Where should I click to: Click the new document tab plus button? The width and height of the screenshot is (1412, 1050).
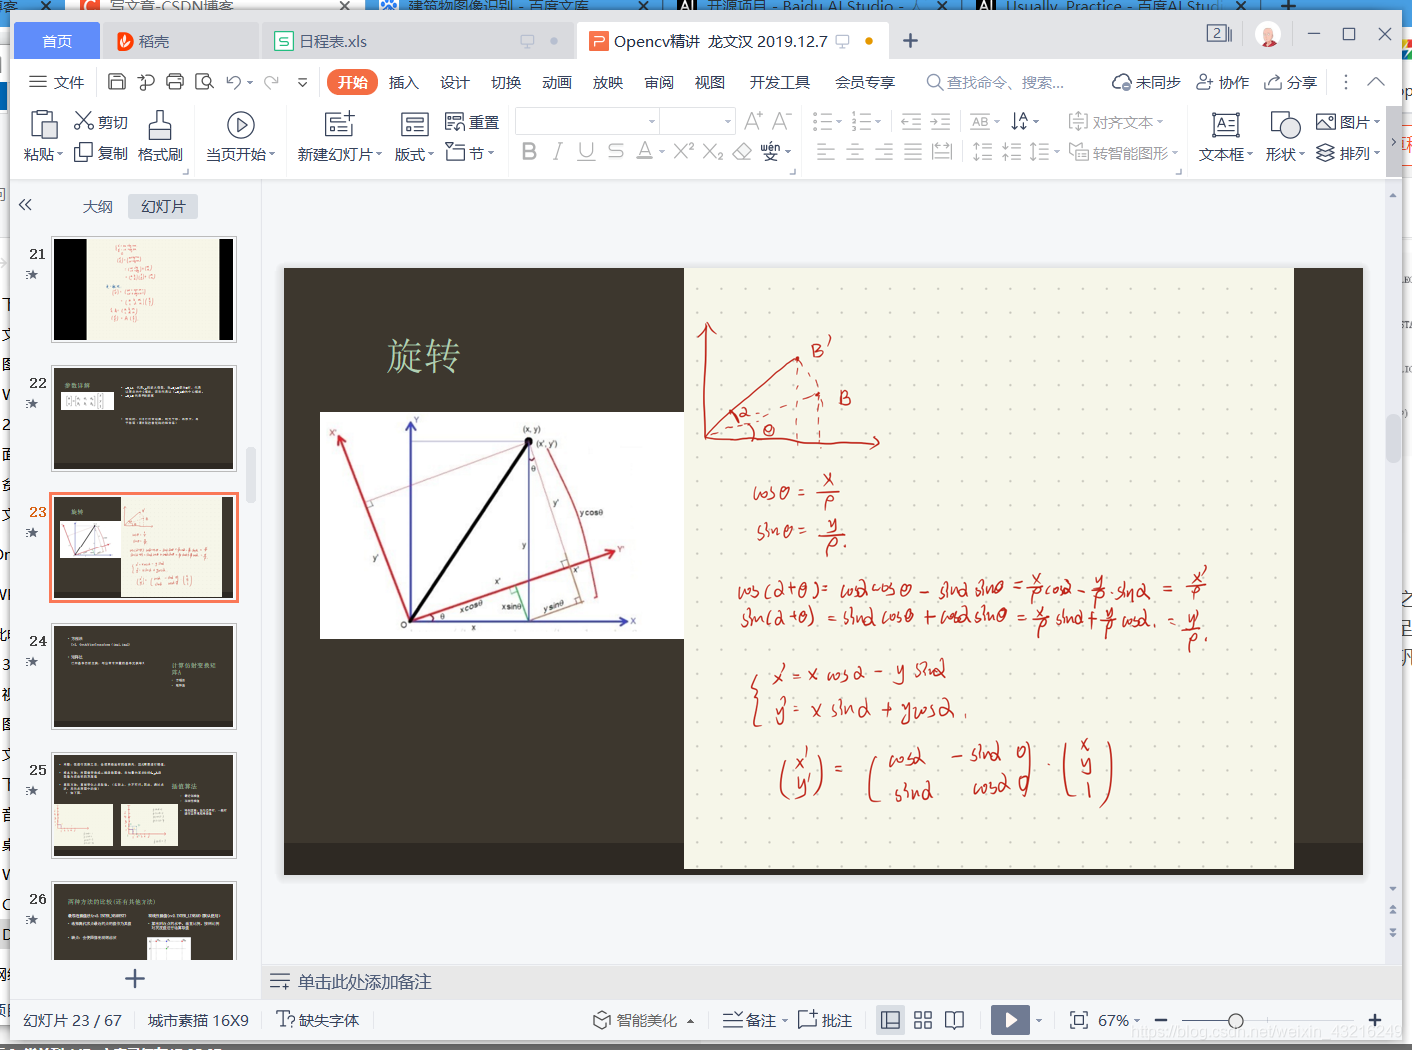pyautogui.click(x=910, y=41)
